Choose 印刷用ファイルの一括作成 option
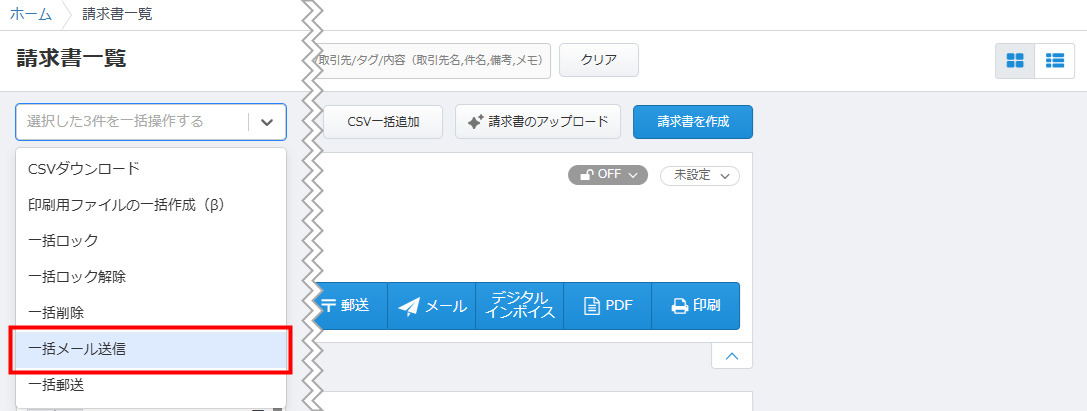1087x411 pixels. 125,204
